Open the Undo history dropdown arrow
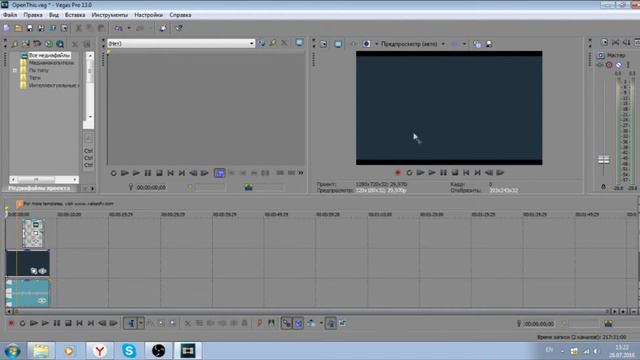The width and height of the screenshot is (640, 360). [x=129, y=28]
